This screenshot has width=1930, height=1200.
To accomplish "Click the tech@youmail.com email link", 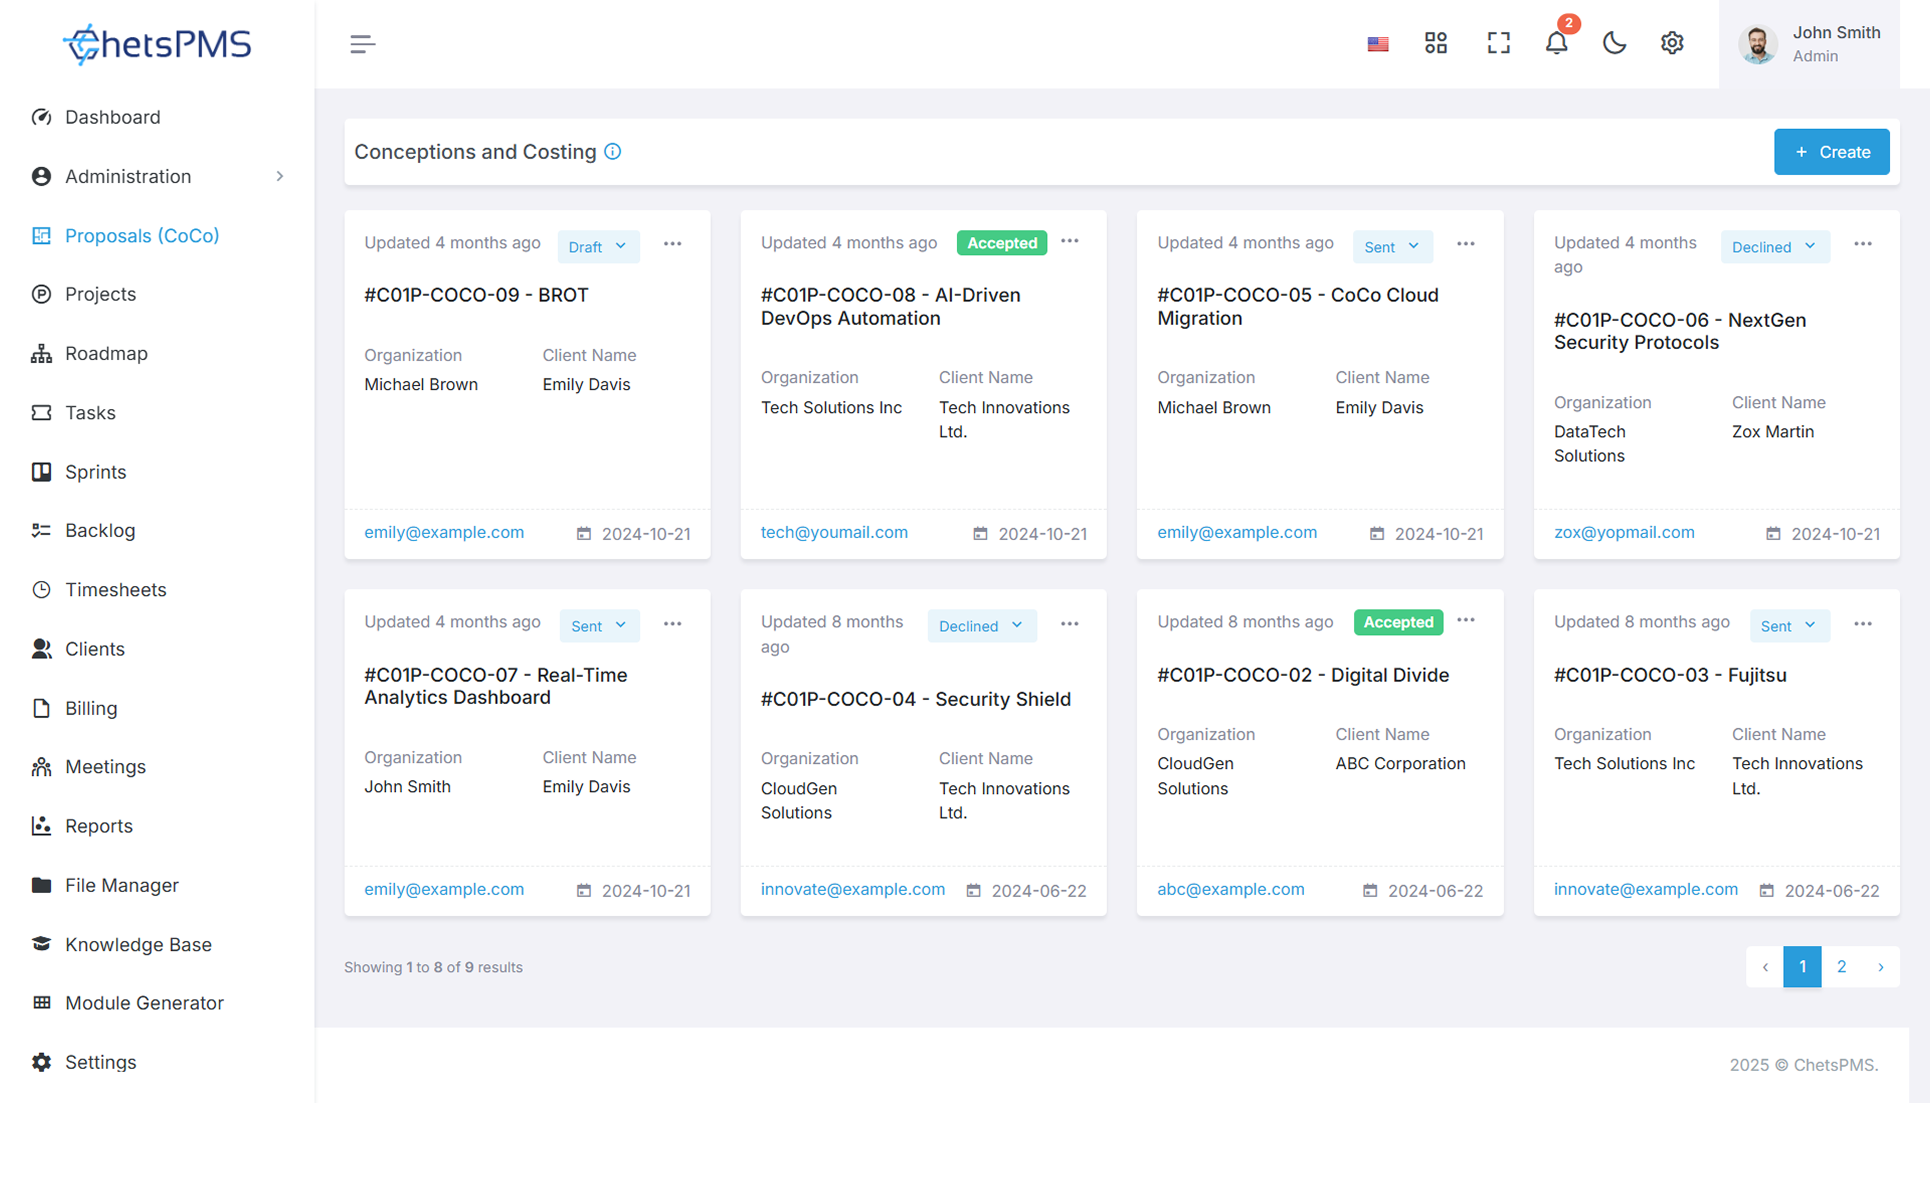I will (x=834, y=532).
